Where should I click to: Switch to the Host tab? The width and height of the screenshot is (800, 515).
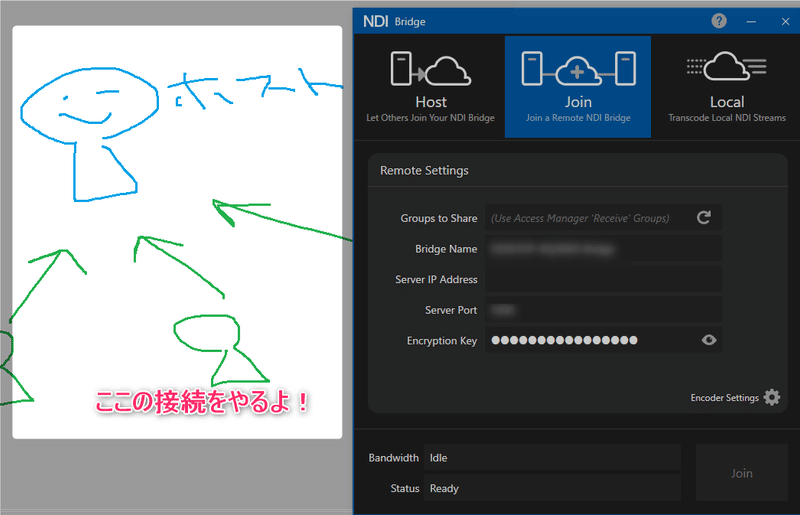[x=430, y=87]
